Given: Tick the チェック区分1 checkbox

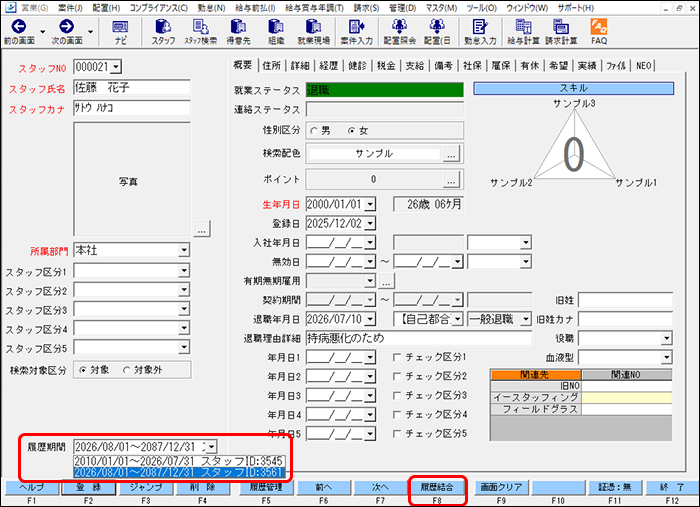Looking at the screenshot, I should coord(396,357).
